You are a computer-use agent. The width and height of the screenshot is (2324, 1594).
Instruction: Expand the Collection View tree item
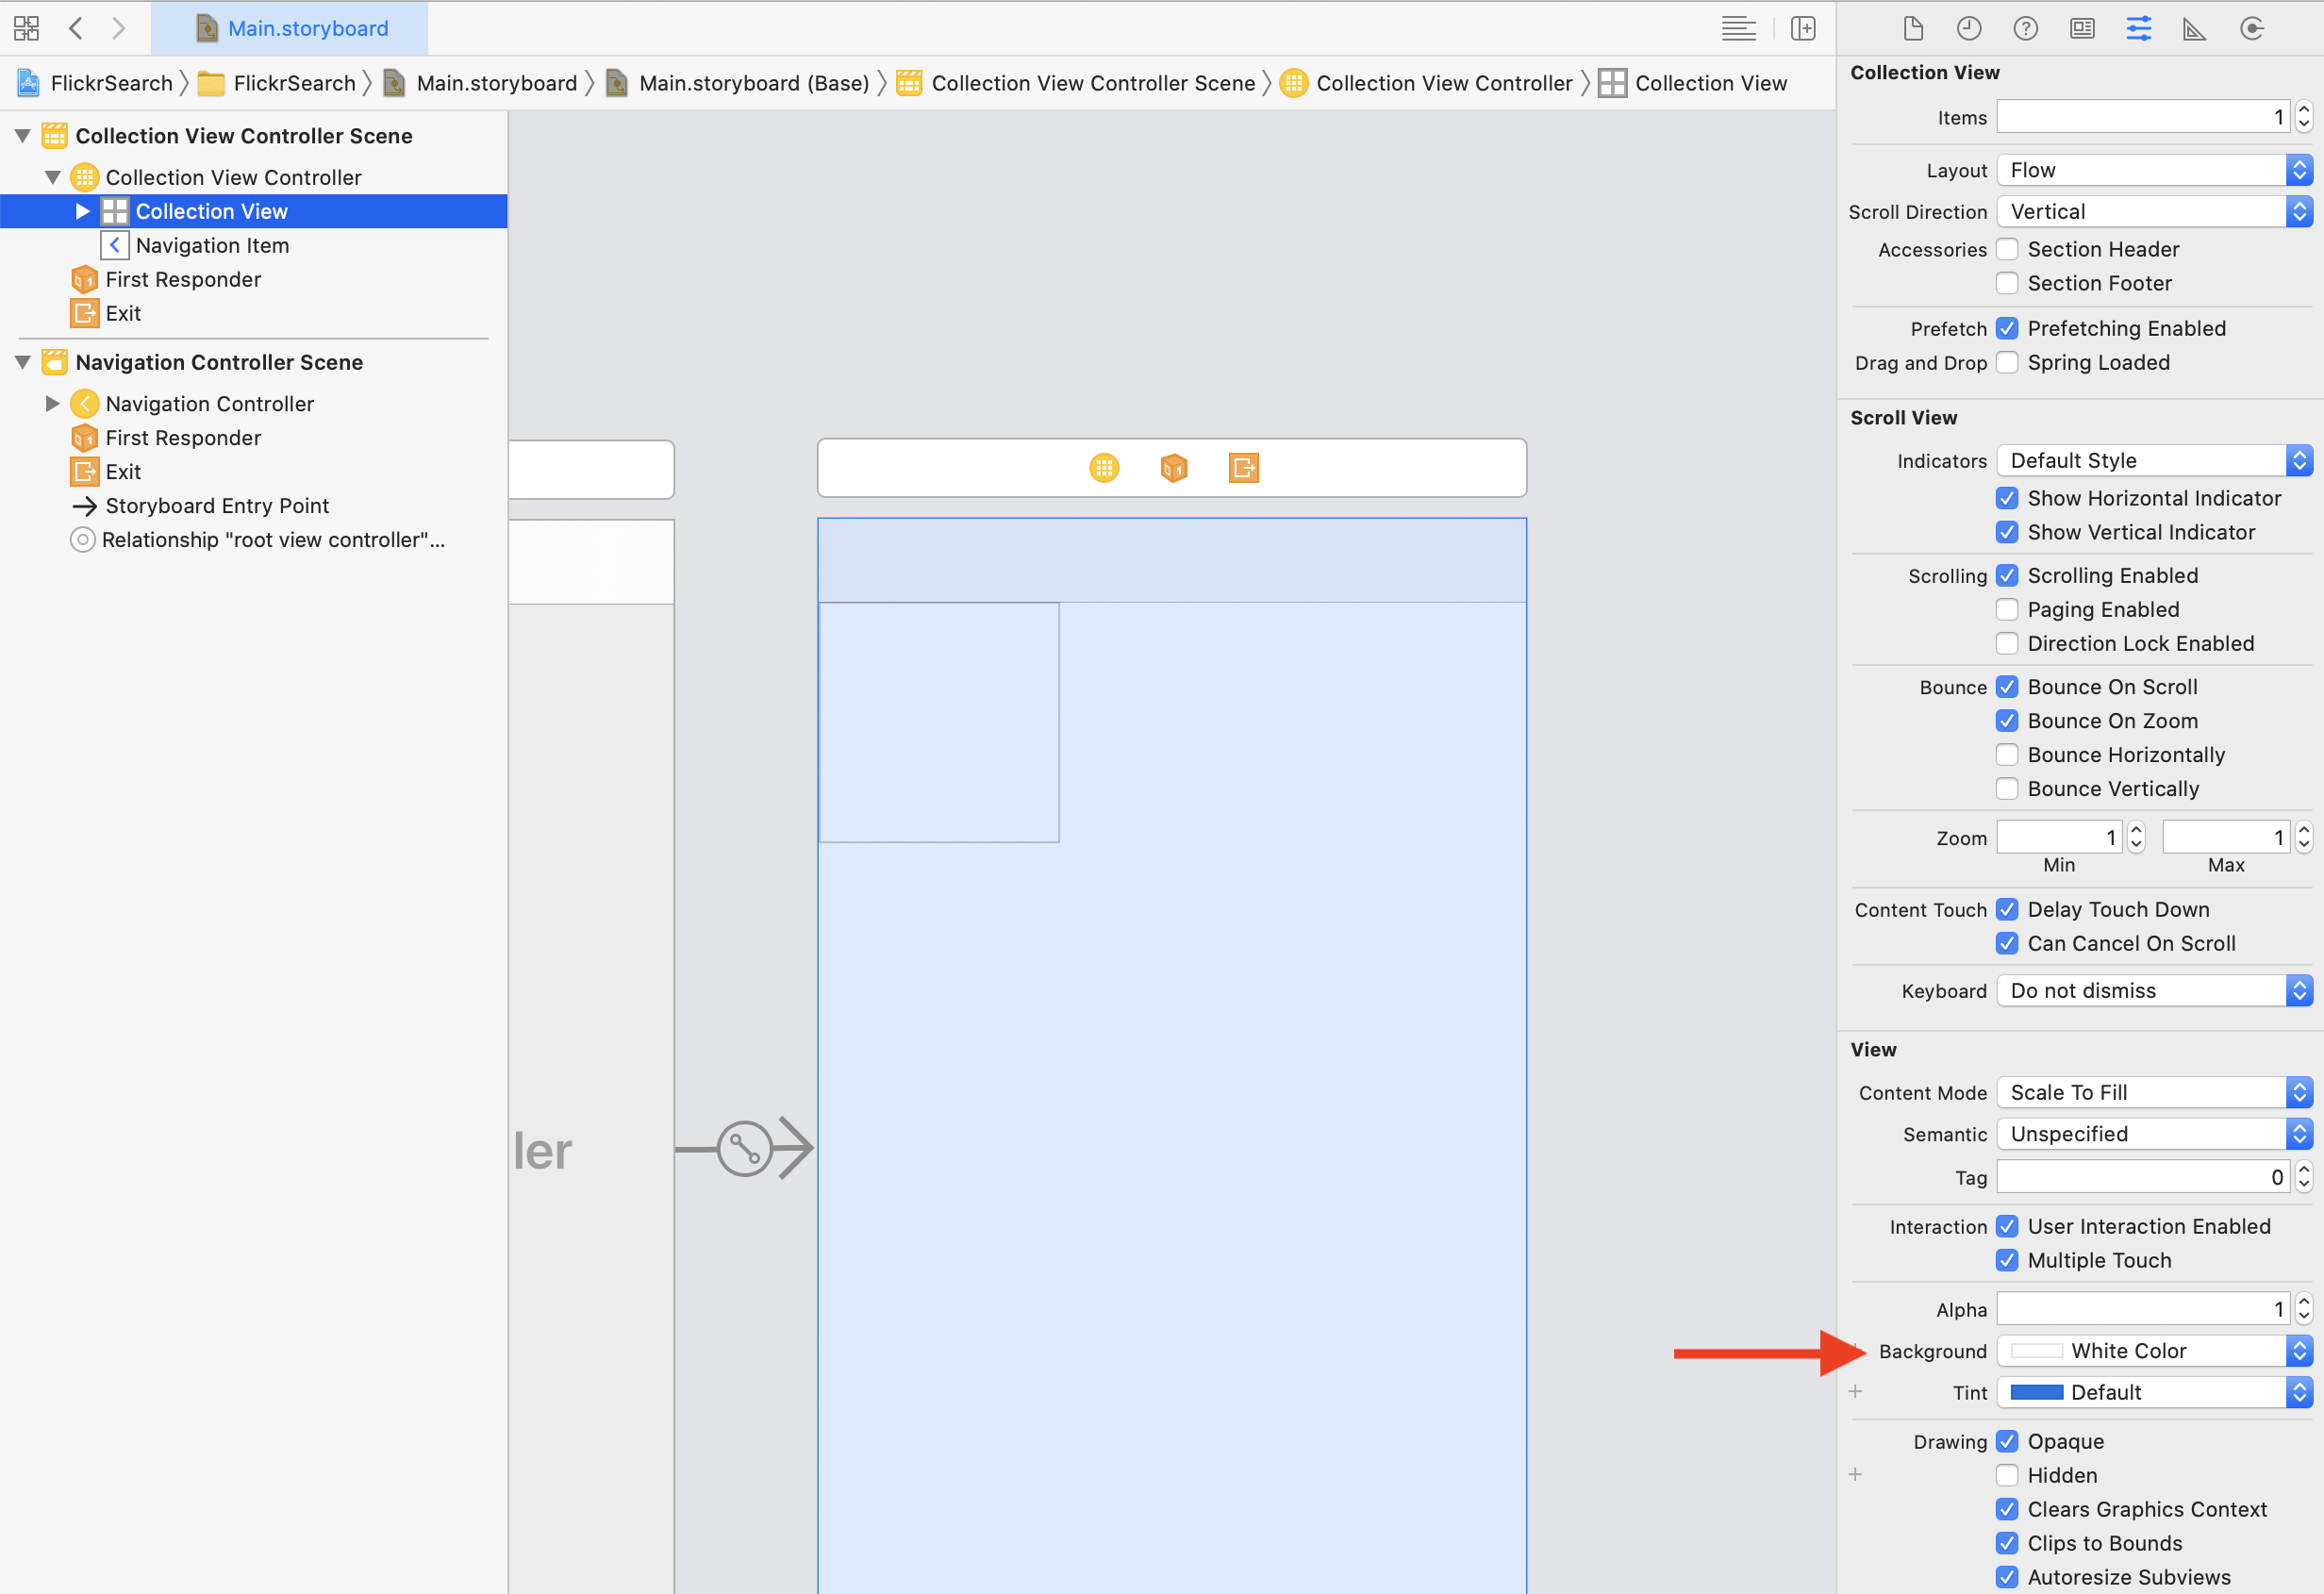(x=83, y=211)
